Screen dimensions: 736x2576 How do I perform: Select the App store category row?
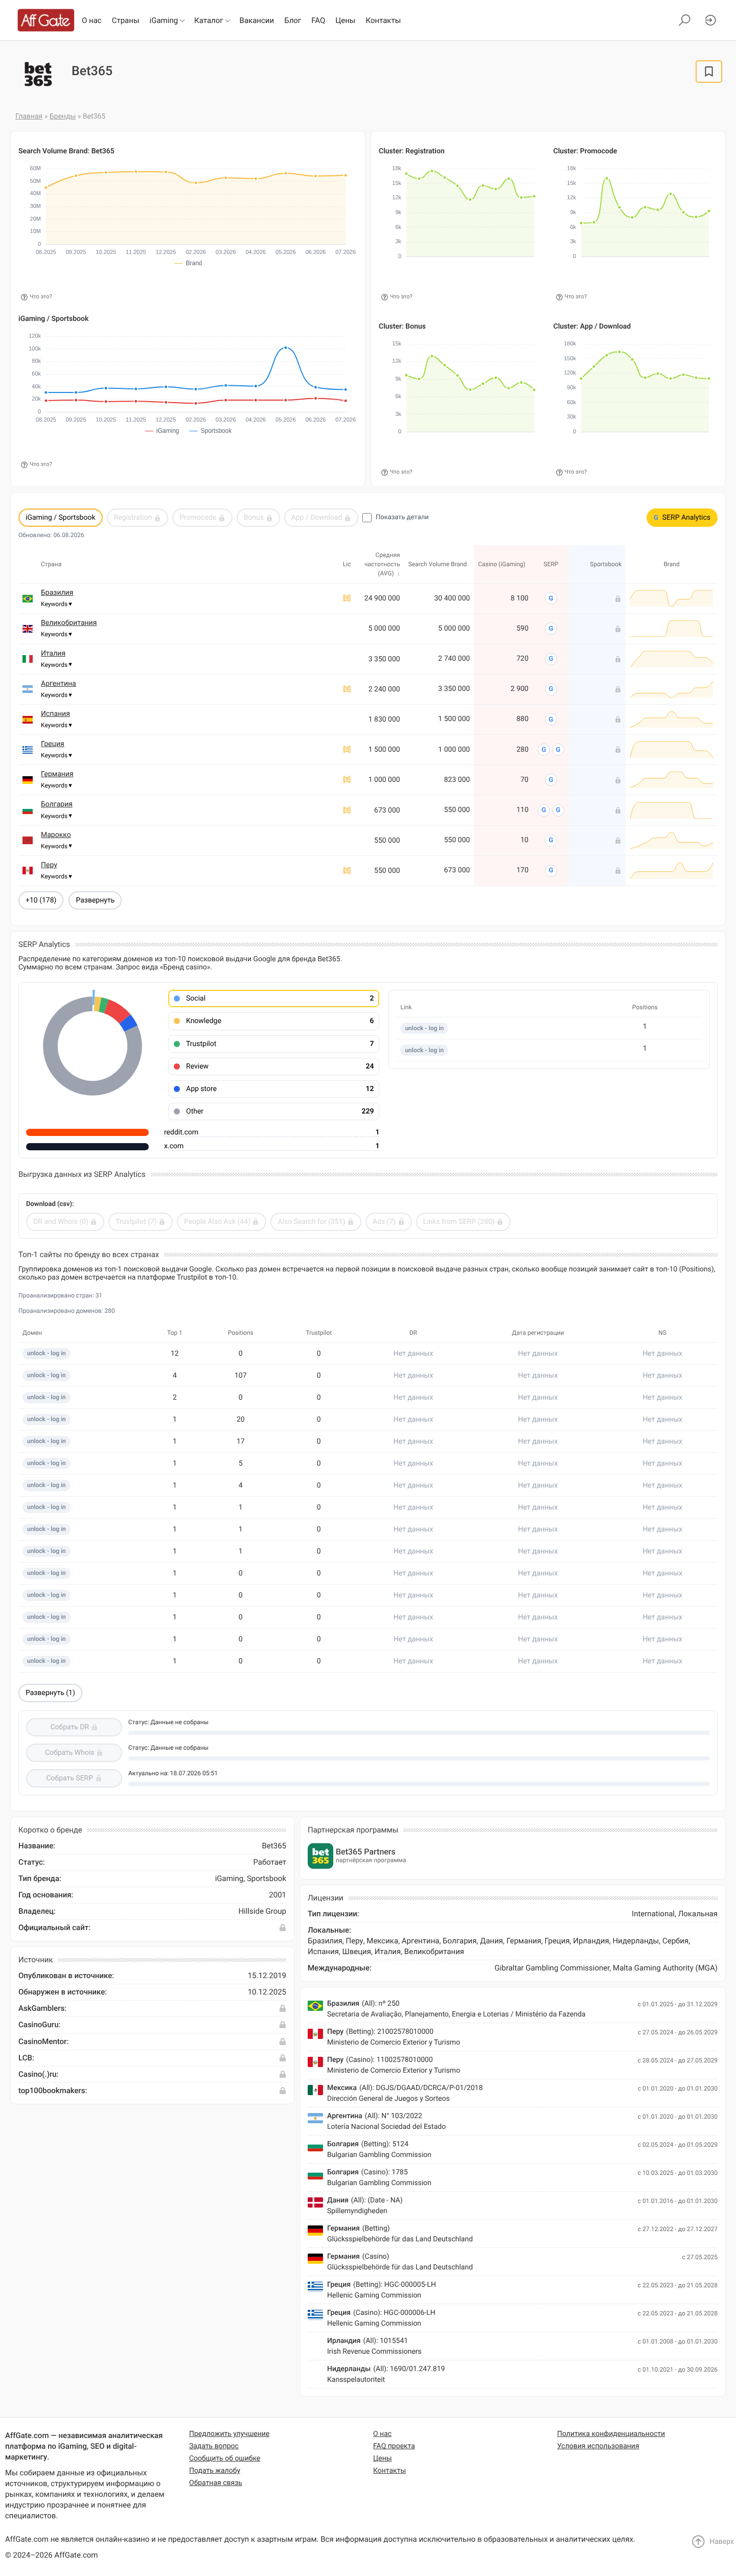click(273, 1089)
